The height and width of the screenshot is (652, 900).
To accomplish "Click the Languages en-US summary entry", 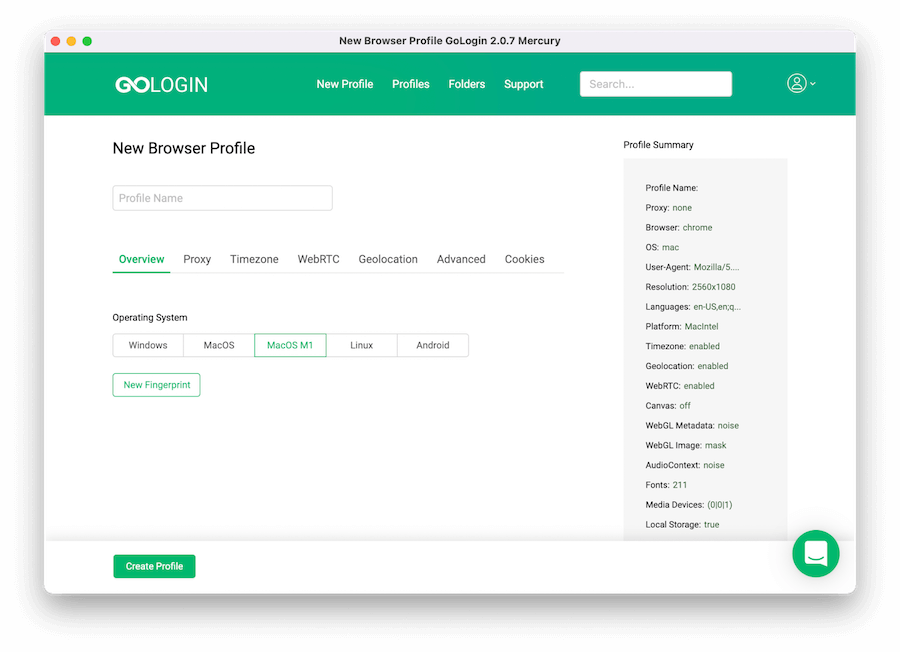I will [693, 306].
